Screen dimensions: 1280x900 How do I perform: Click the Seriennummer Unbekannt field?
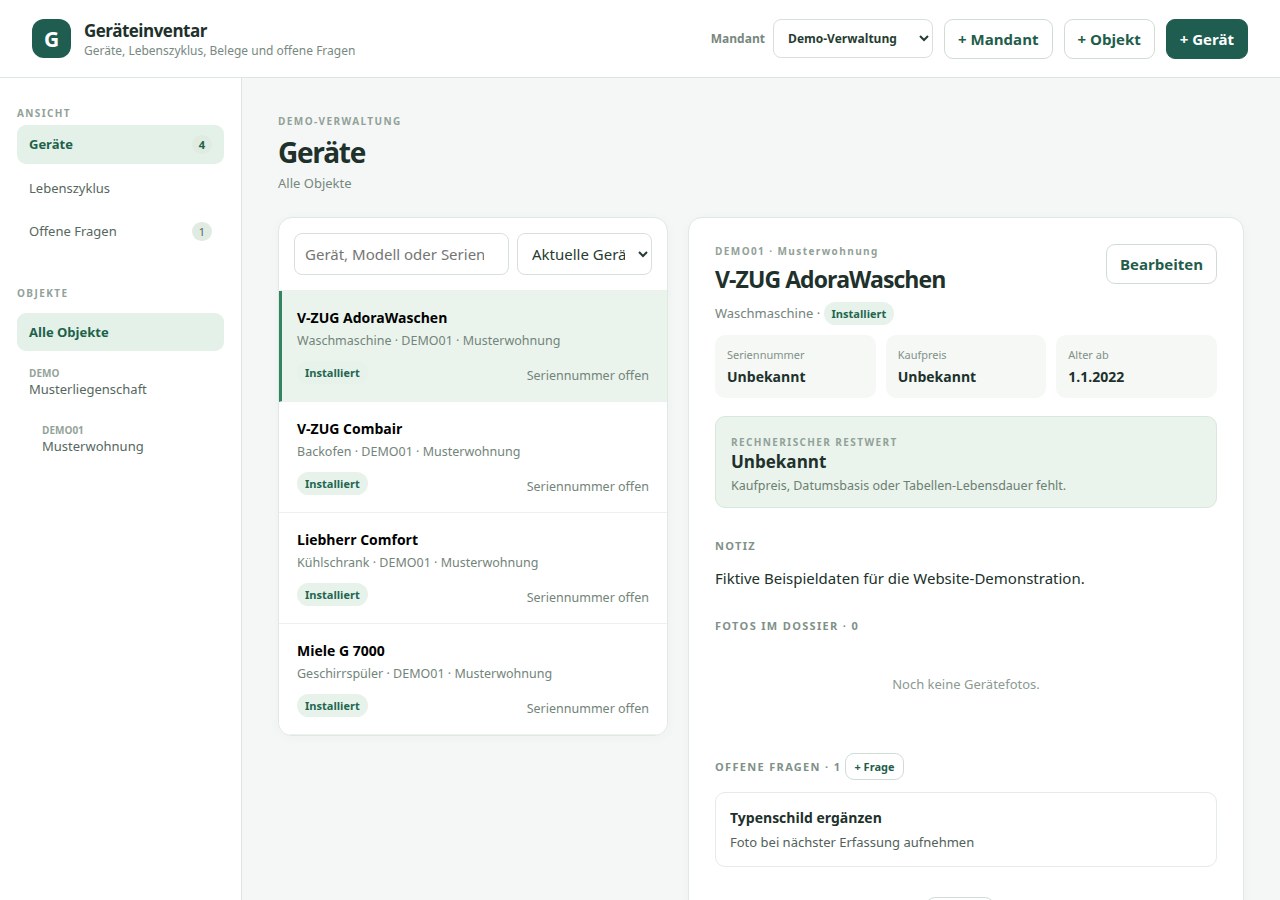pyautogui.click(x=795, y=366)
